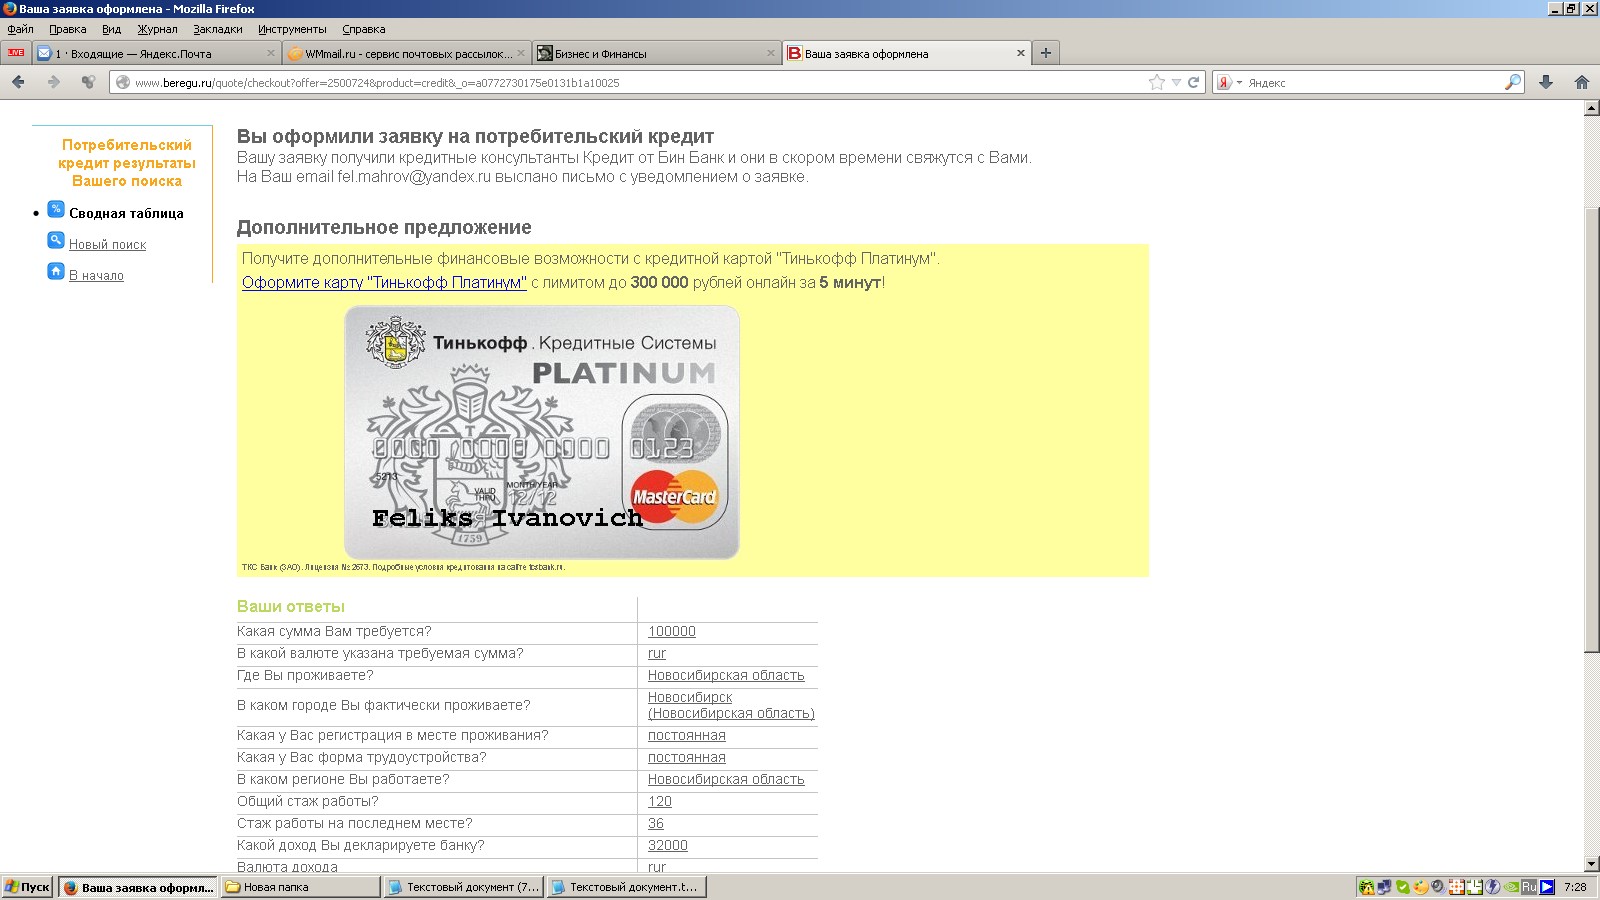
Task: Click the vertical scrollbar down arrow
Action: click(x=1591, y=864)
